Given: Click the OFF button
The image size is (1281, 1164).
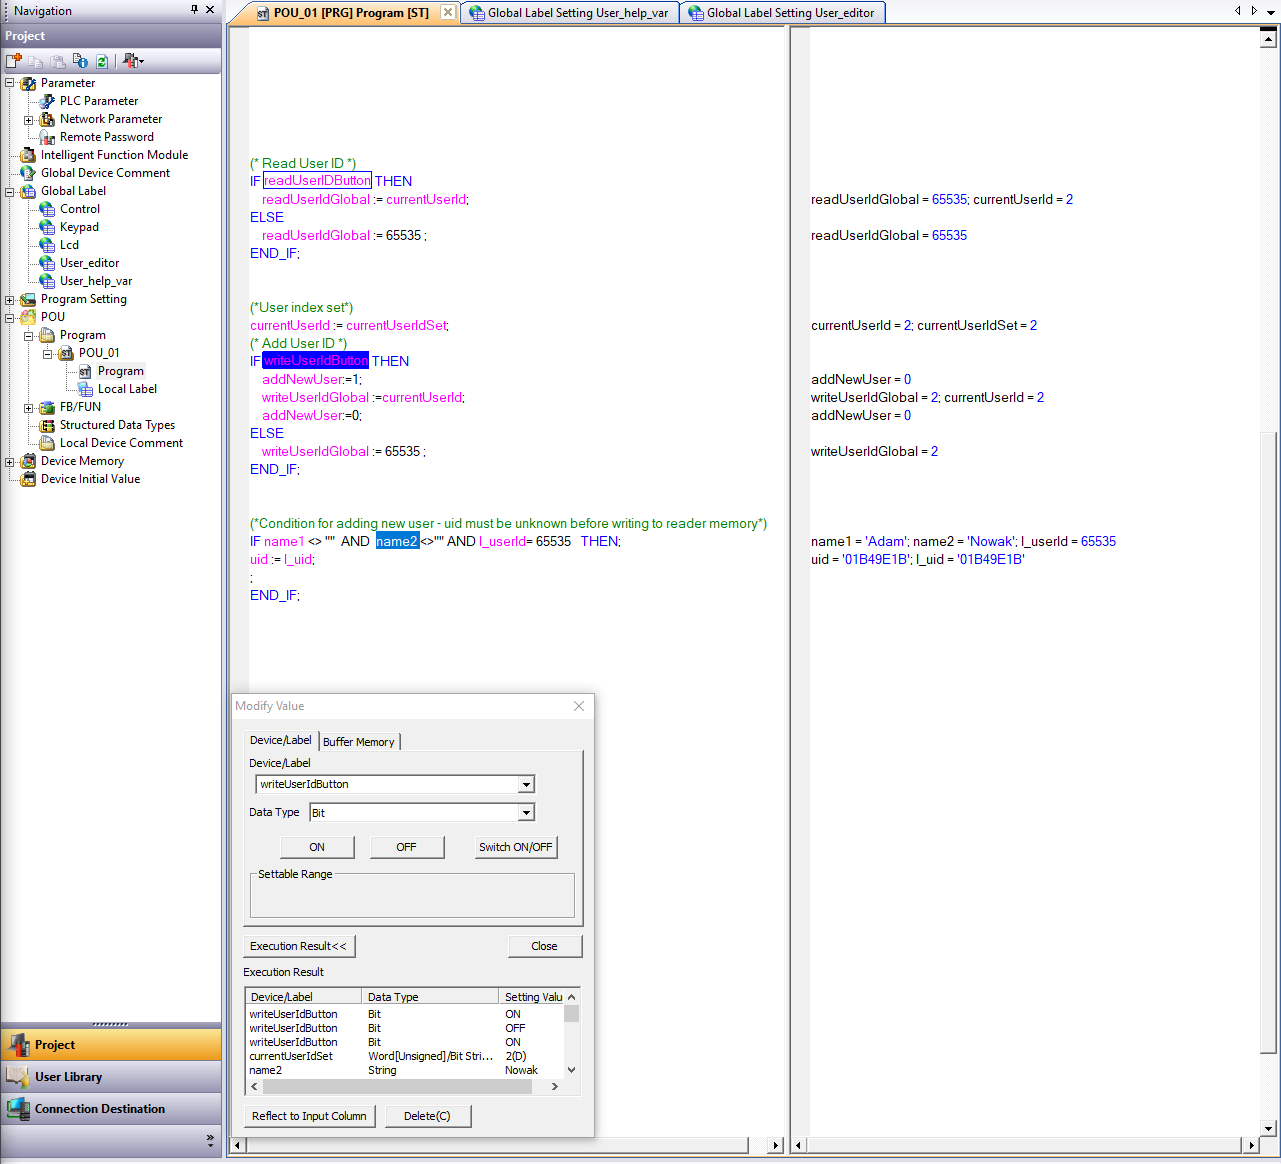Looking at the screenshot, I should pos(406,847).
